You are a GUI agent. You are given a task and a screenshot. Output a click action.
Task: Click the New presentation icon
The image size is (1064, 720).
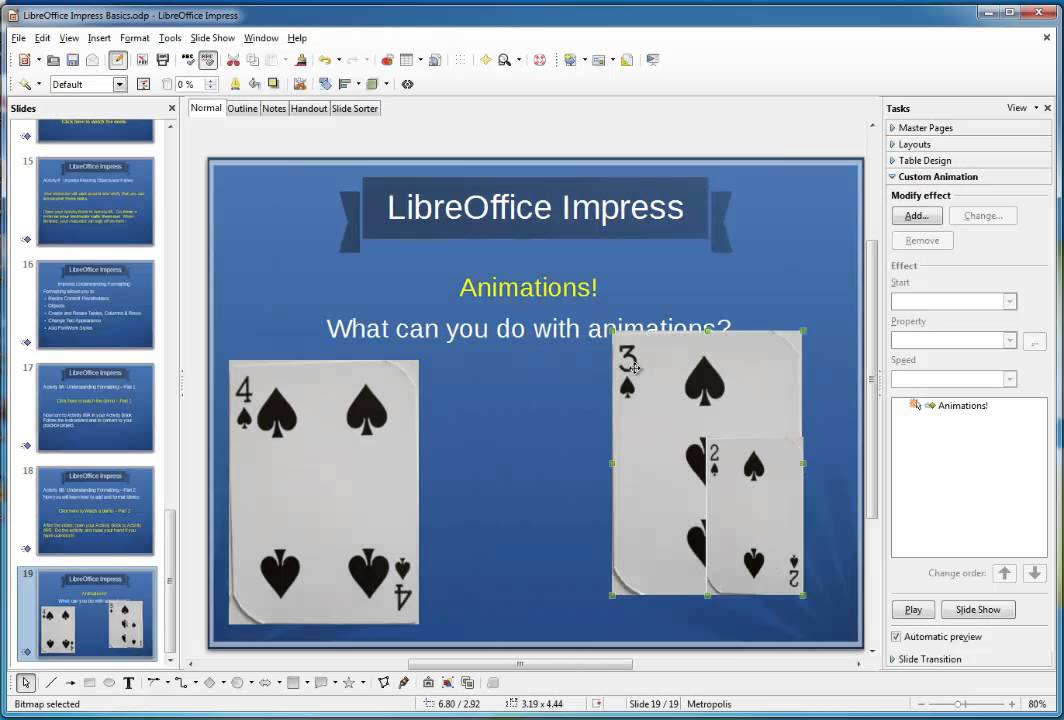coord(24,60)
